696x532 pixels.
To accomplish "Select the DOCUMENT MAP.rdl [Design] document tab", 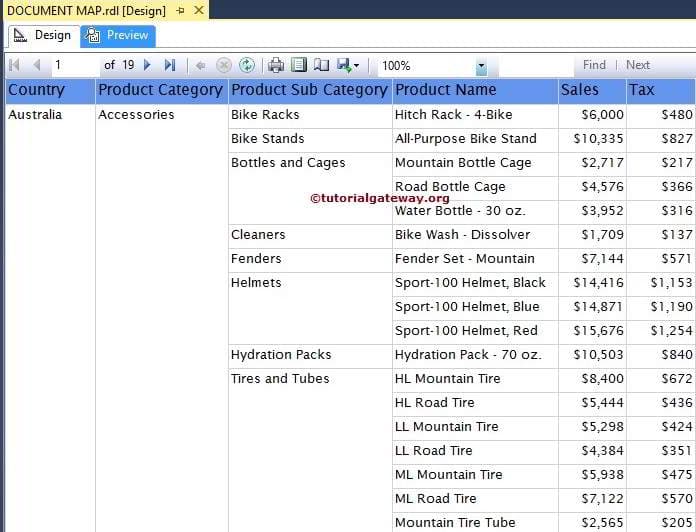I will point(87,11).
